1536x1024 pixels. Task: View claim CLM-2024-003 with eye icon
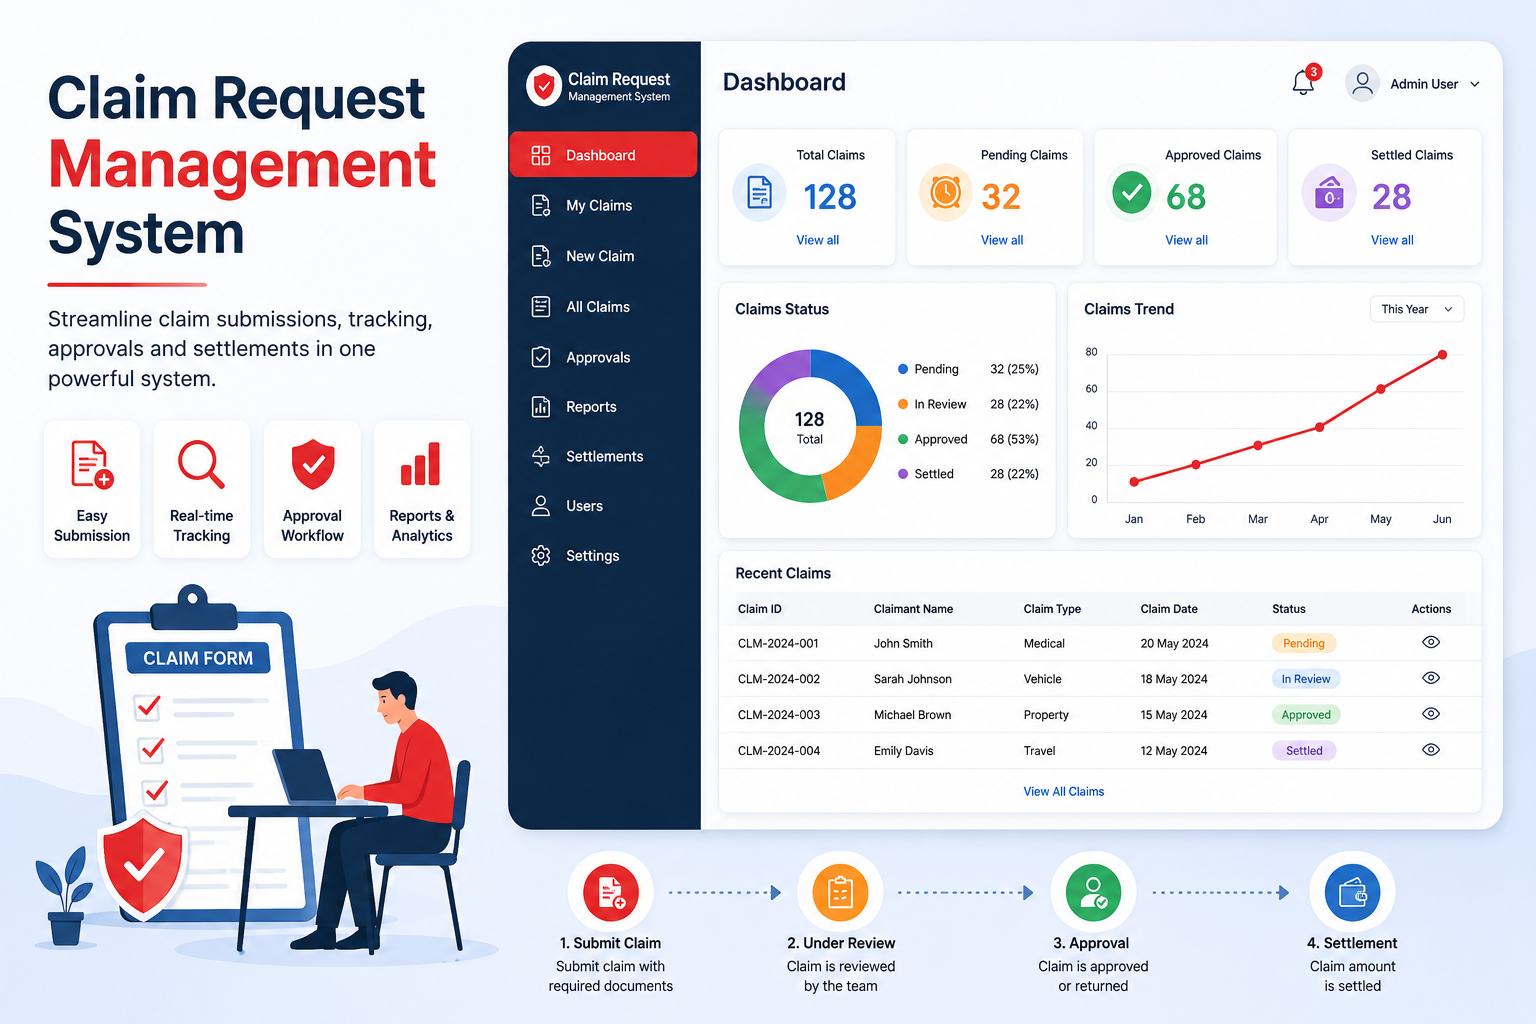1431,714
